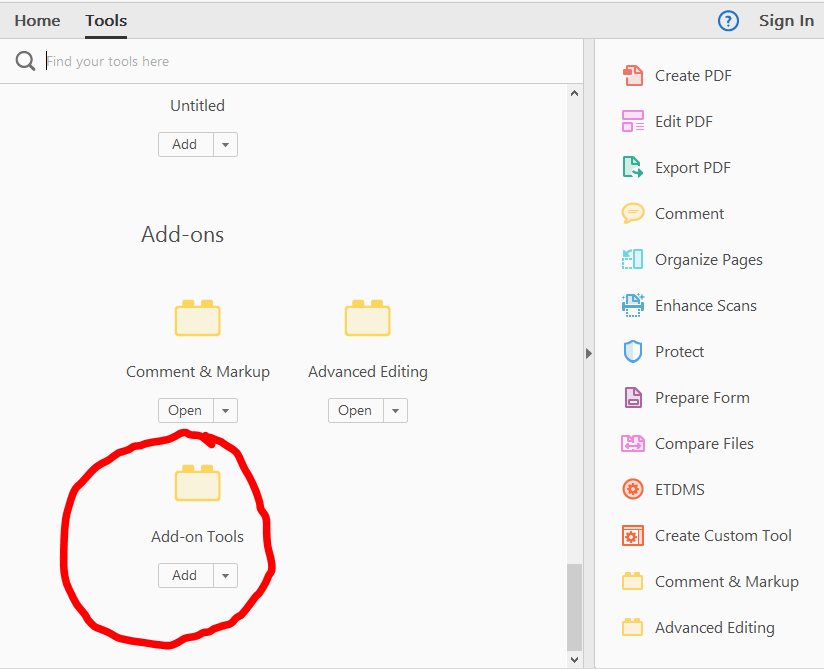The image size is (824, 669).
Task: Click the Help question mark icon
Action: coord(727,20)
